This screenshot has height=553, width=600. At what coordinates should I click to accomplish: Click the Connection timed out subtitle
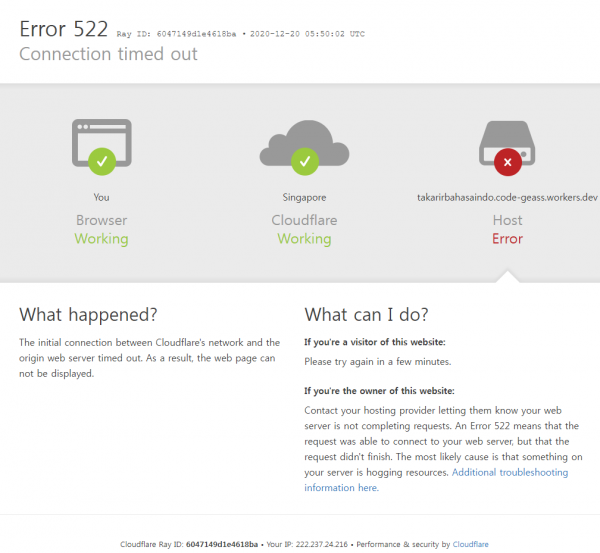(x=108, y=54)
